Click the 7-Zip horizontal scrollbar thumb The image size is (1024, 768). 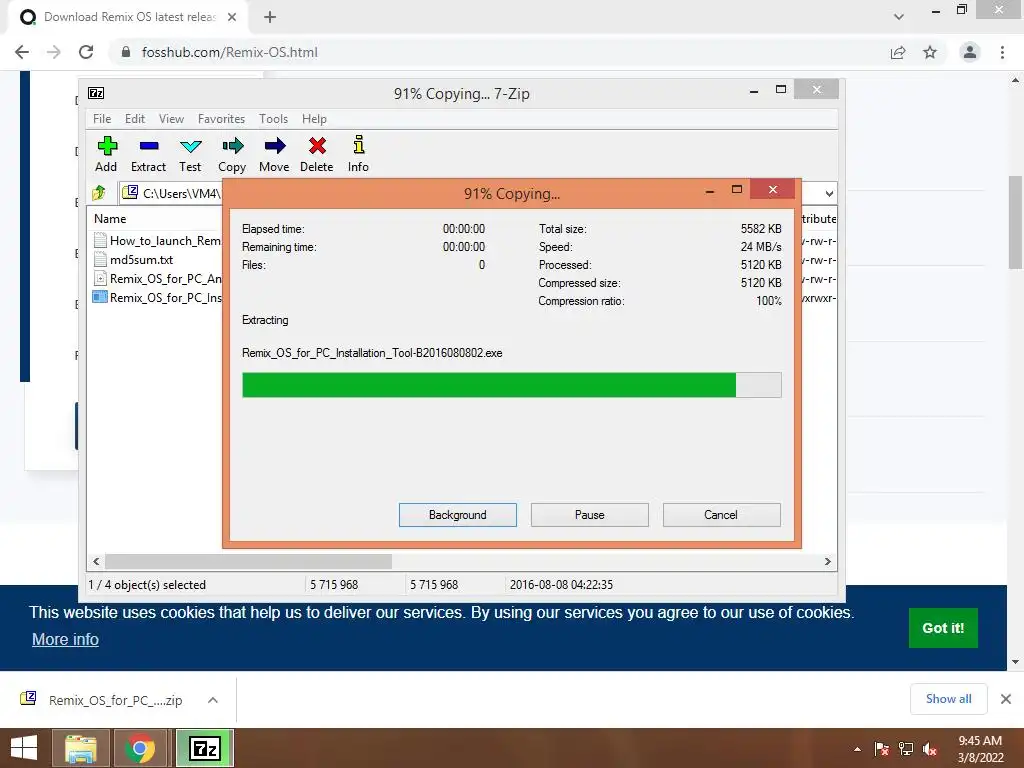[248, 562]
